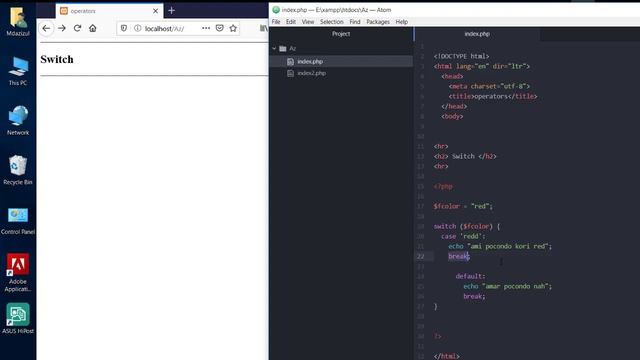This screenshot has height=360, width=640.
Task: Click the <!DOCTYPE html> code line
Action: pyautogui.click(x=461, y=56)
